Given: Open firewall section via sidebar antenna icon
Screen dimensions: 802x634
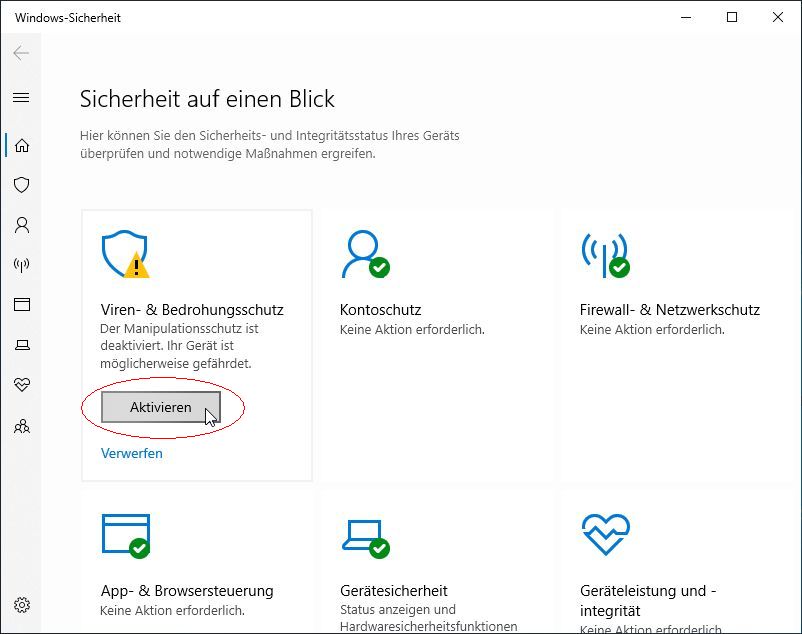Looking at the screenshot, I should point(21,264).
